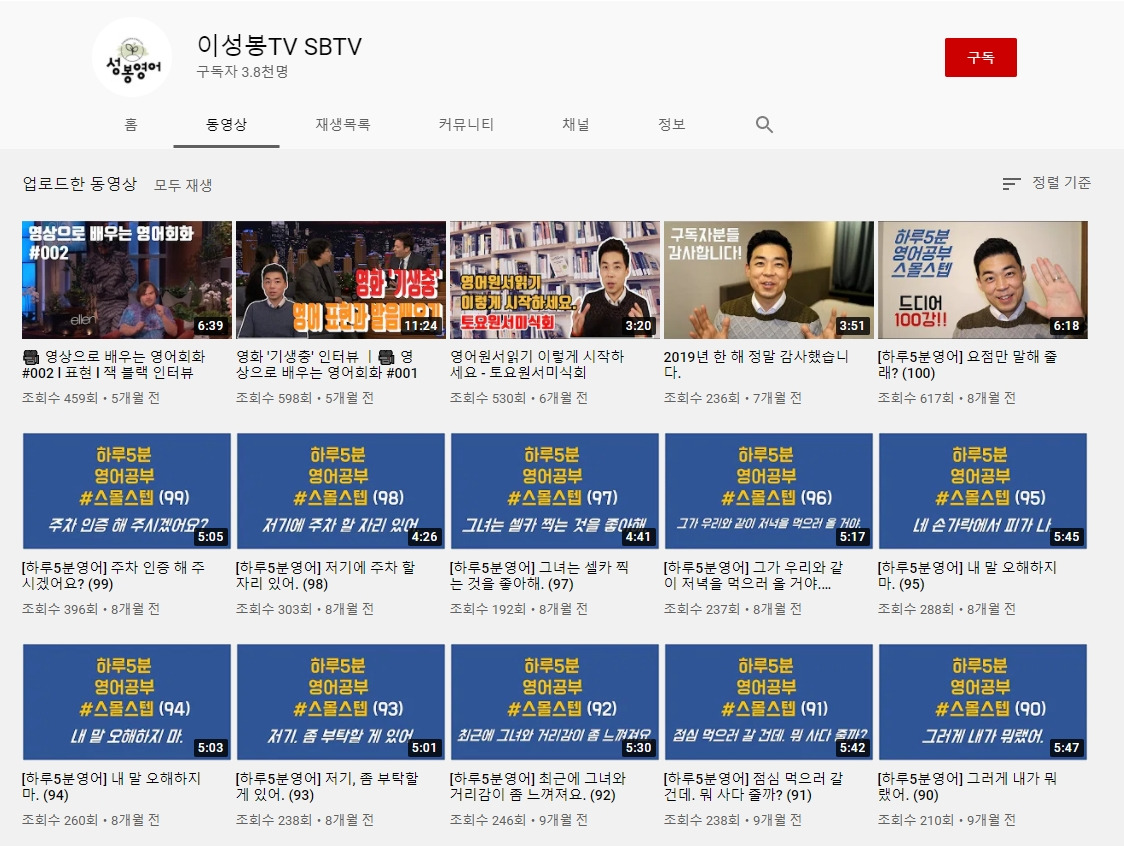Viewport: 1124px width, 846px height.
Task: Select the 동영상 tab
Action: tap(227, 125)
